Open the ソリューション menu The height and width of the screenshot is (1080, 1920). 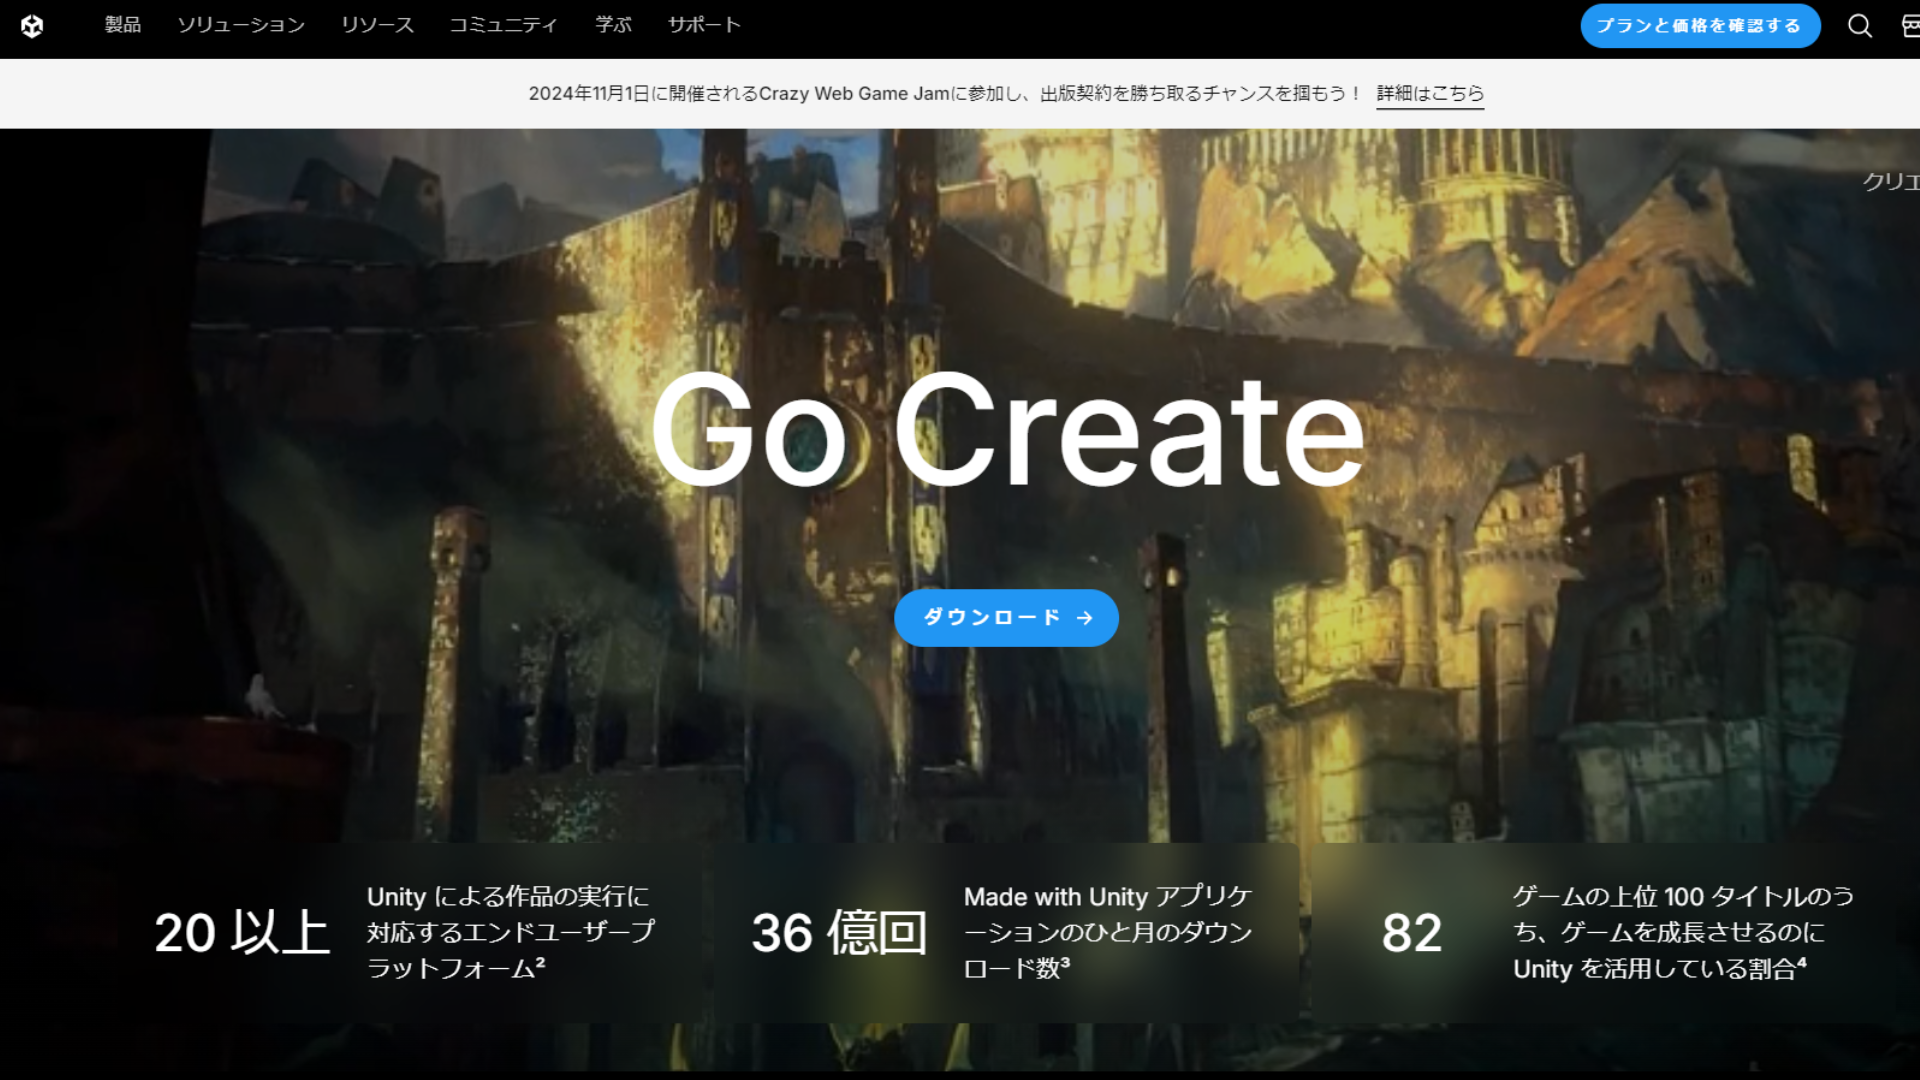pyautogui.click(x=241, y=25)
